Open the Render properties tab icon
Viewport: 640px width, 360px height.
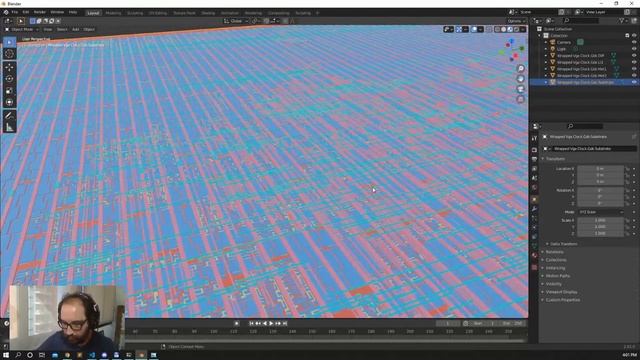pyautogui.click(x=534, y=150)
